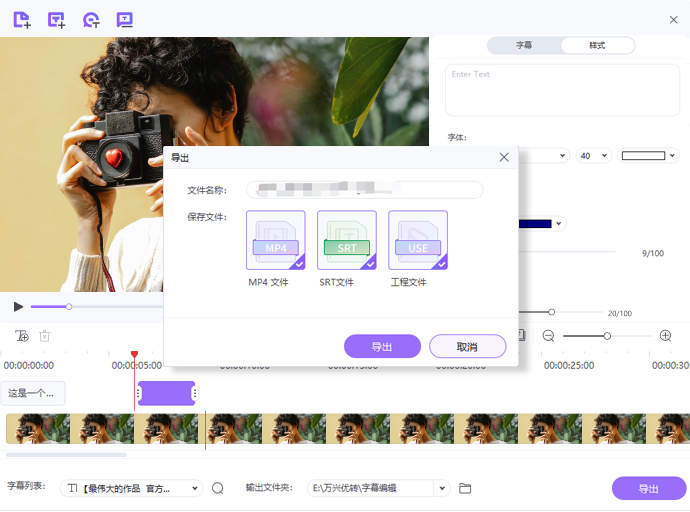
Task: Open the 字幕列表 dropdown
Action: 131,488
